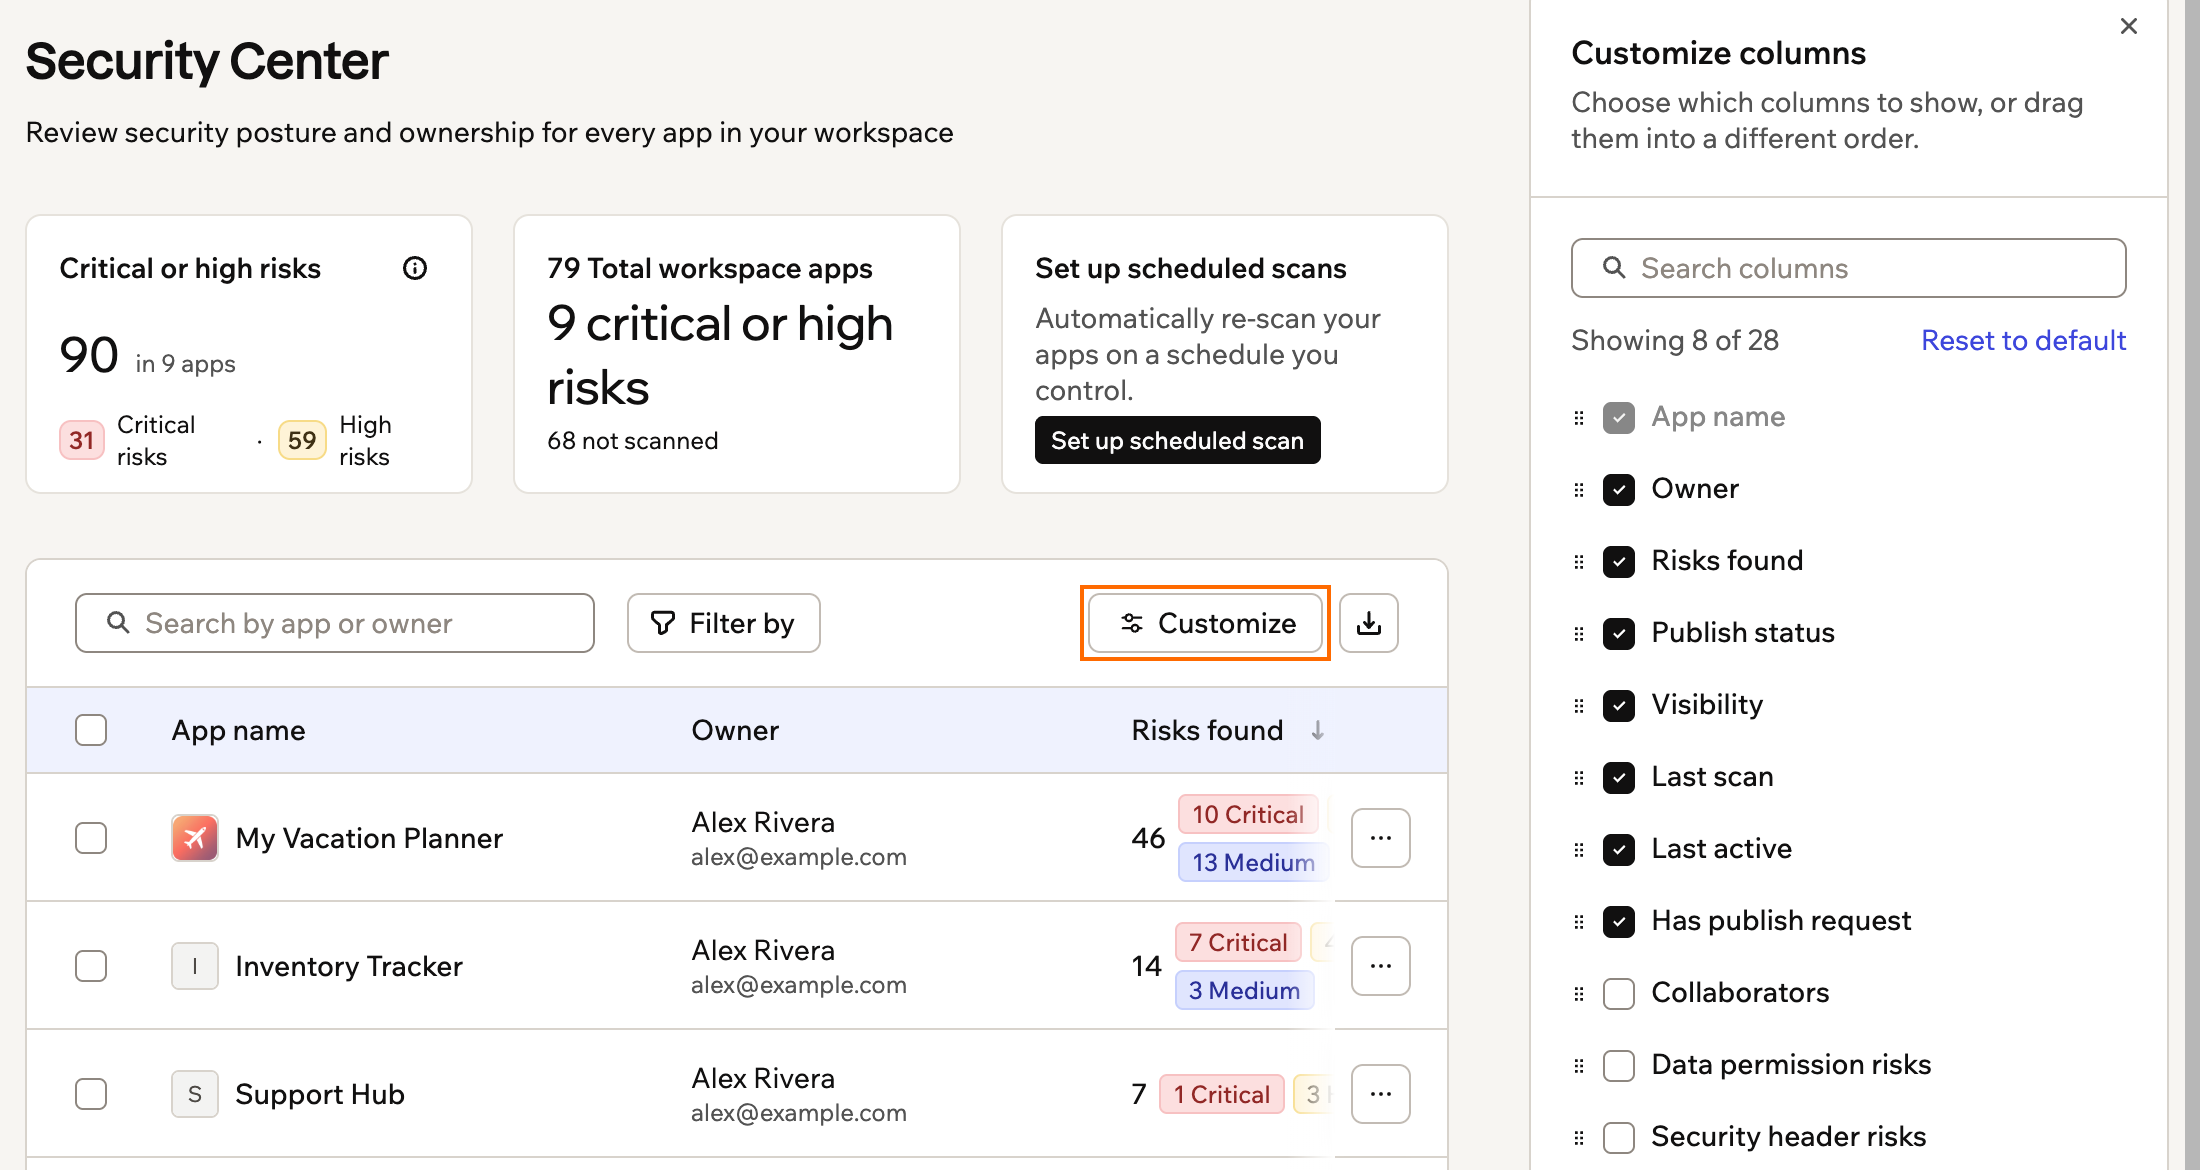Grab the drag handle for Risks found column
The width and height of the screenshot is (2200, 1170).
pos(1579,562)
